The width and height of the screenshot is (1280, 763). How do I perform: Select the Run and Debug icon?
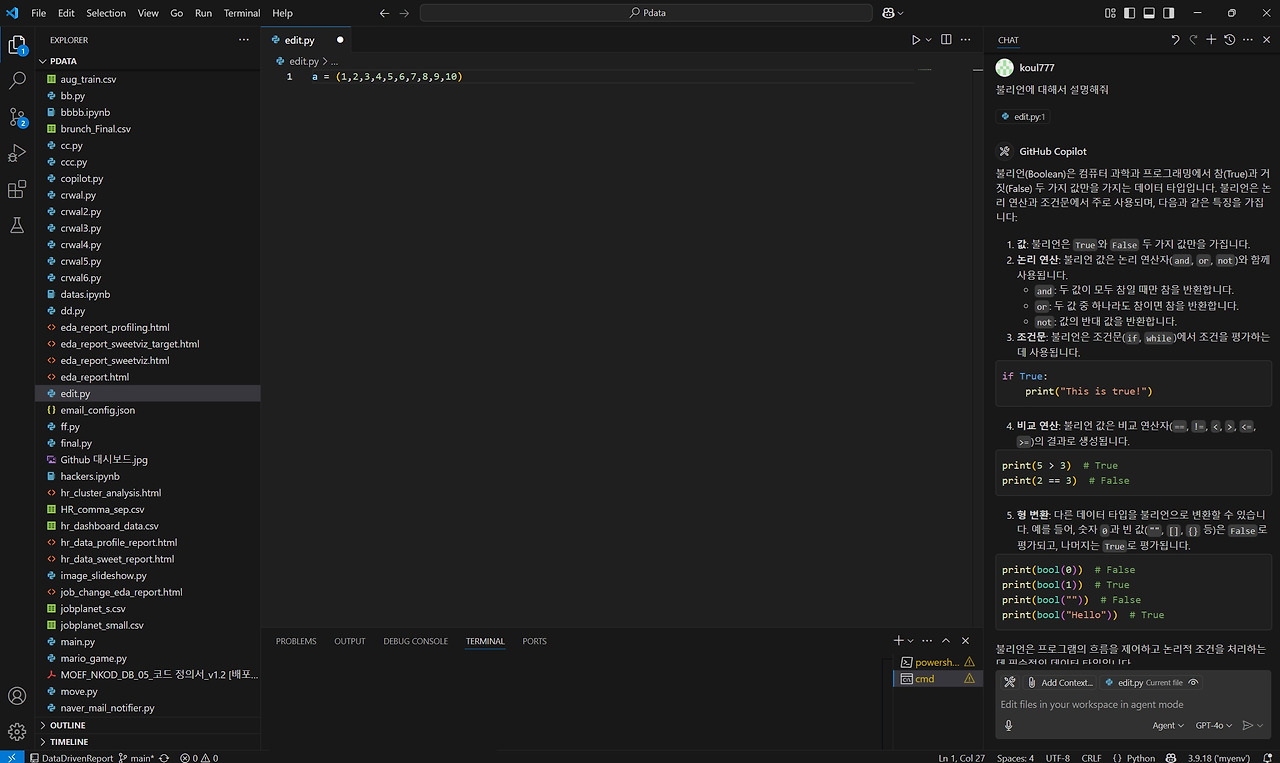click(16, 153)
